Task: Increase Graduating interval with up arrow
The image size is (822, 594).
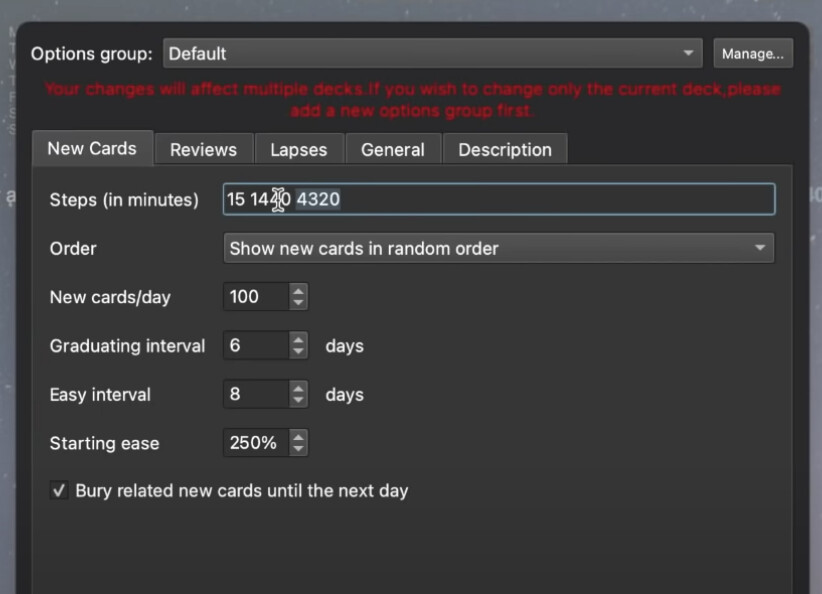Action: pyautogui.click(x=298, y=339)
